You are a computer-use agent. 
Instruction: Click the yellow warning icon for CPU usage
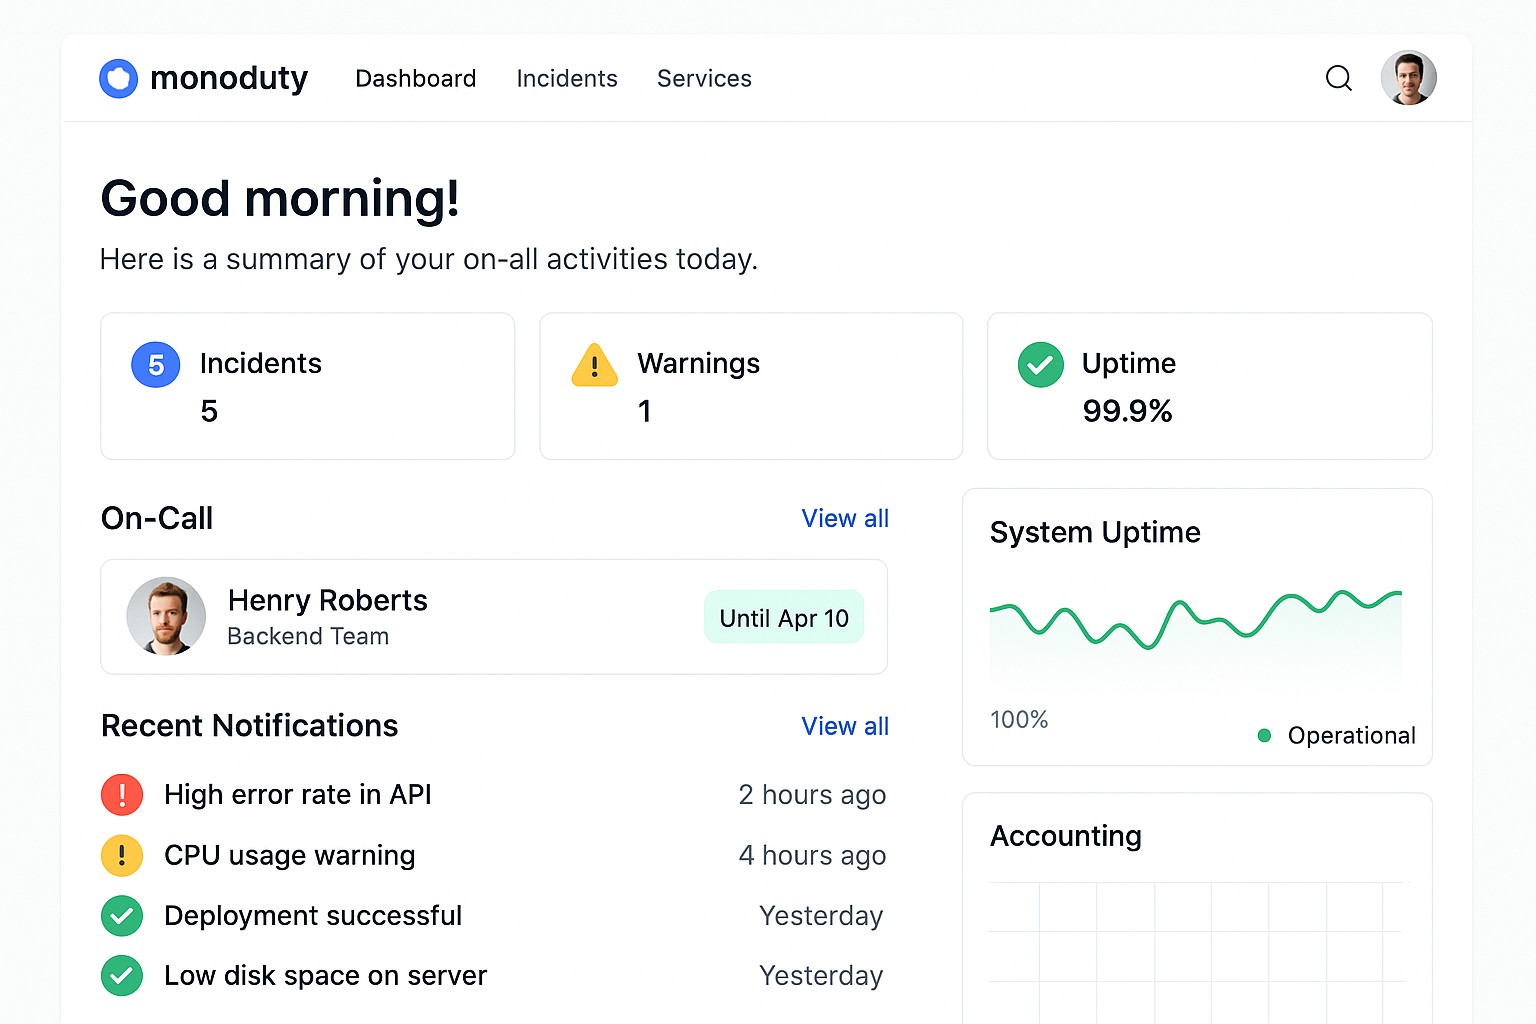click(x=122, y=856)
